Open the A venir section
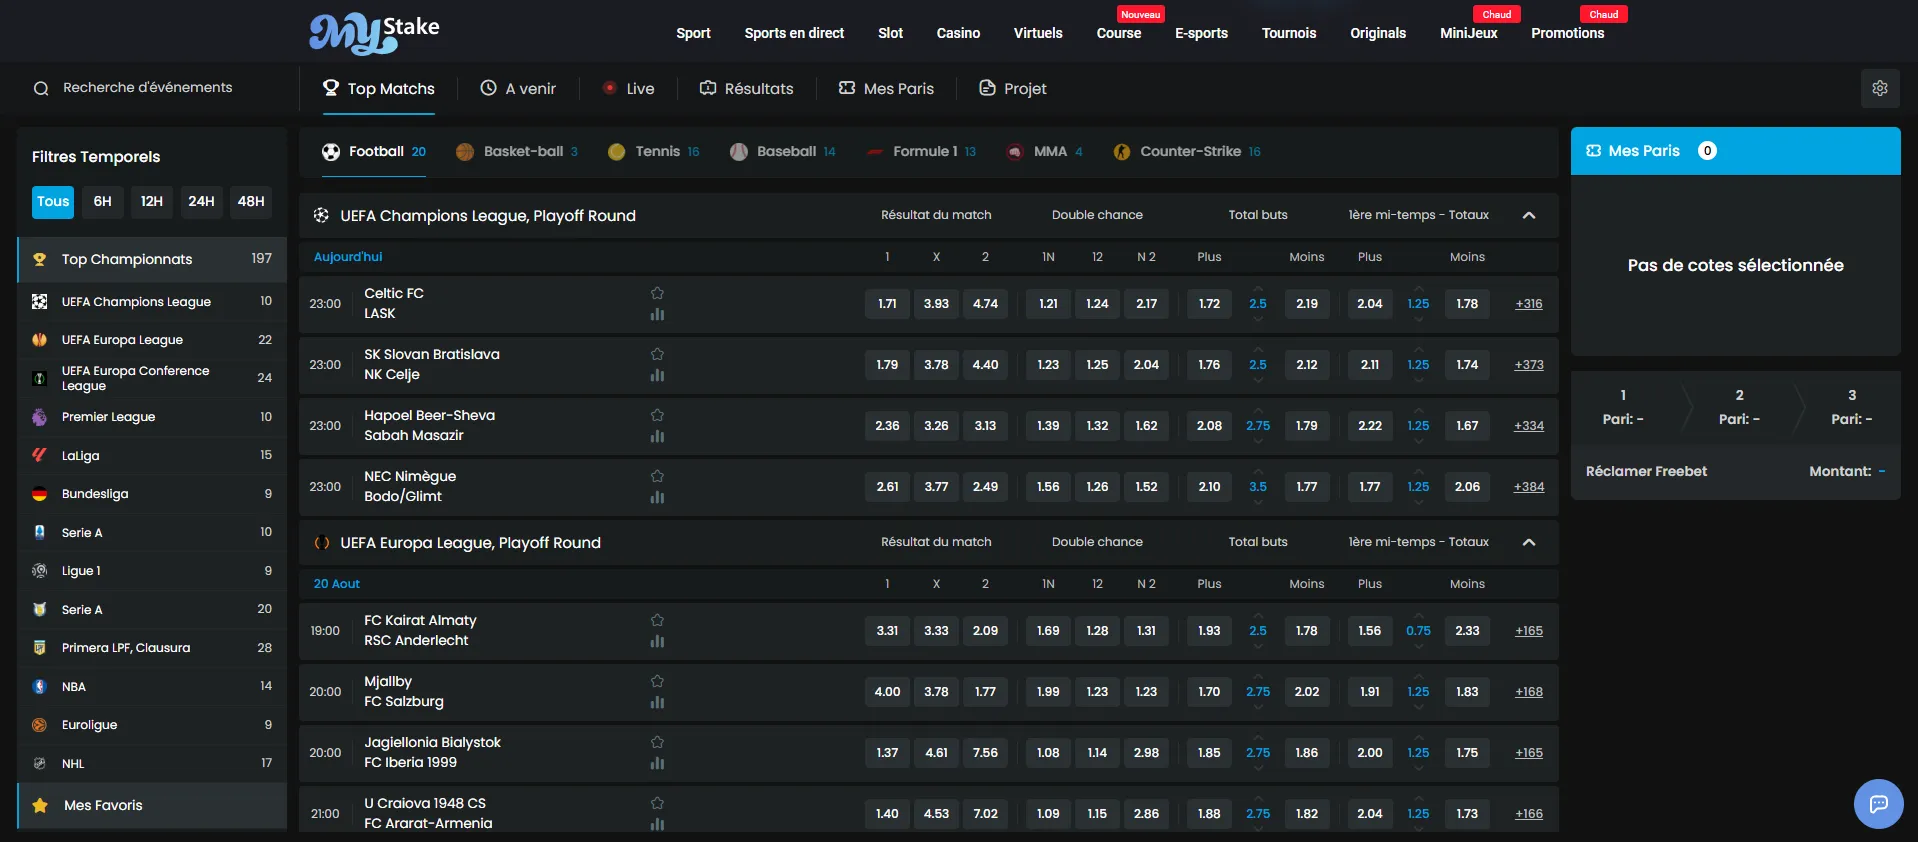The width and height of the screenshot is (1918, 842). [x=518, y=89]
